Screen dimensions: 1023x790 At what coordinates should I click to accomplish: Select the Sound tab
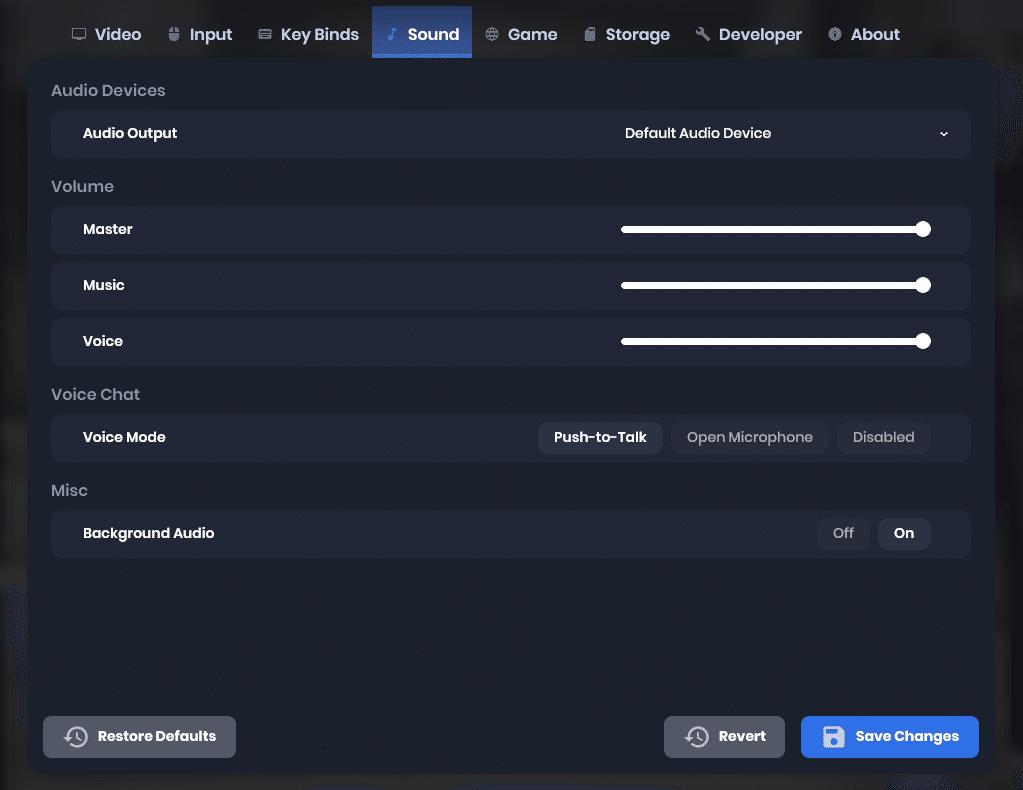pos(422,33)
